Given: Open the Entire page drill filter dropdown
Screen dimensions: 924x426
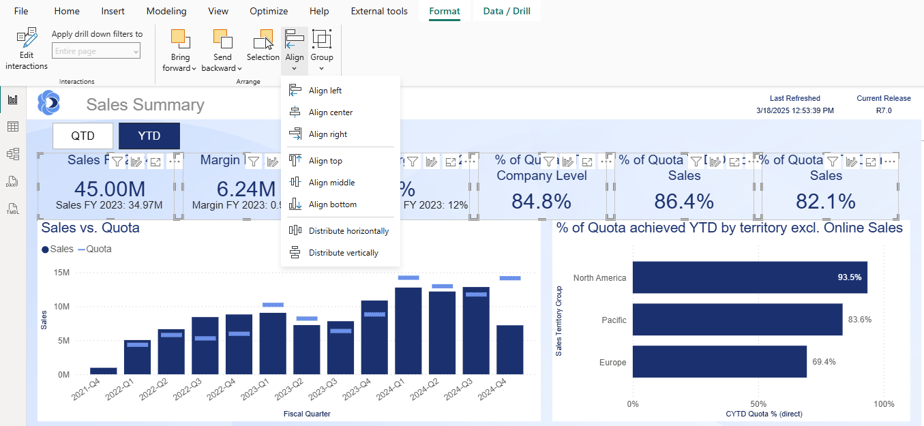Looking at the screenshot, I should (x=96, y=51).
